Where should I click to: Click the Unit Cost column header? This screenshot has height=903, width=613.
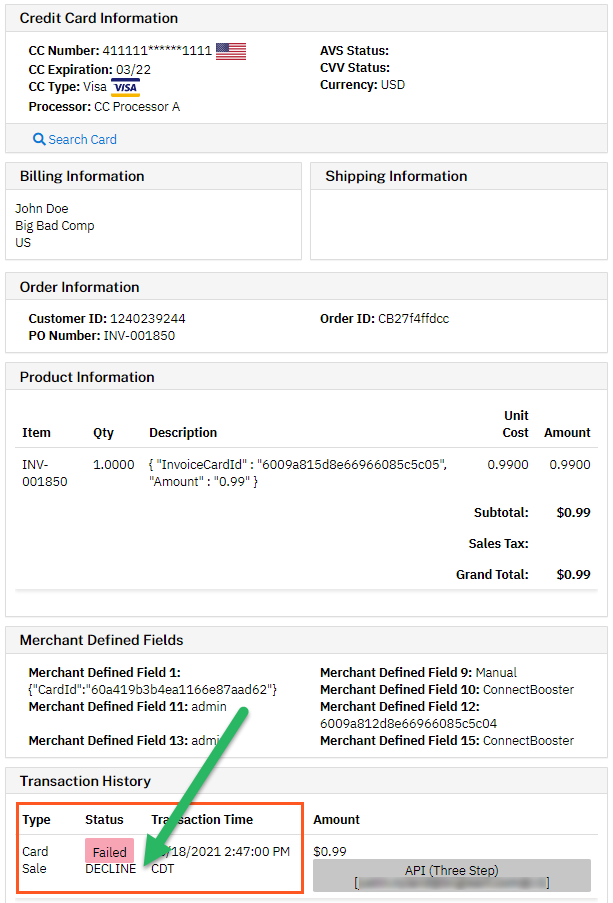[516, 424]
